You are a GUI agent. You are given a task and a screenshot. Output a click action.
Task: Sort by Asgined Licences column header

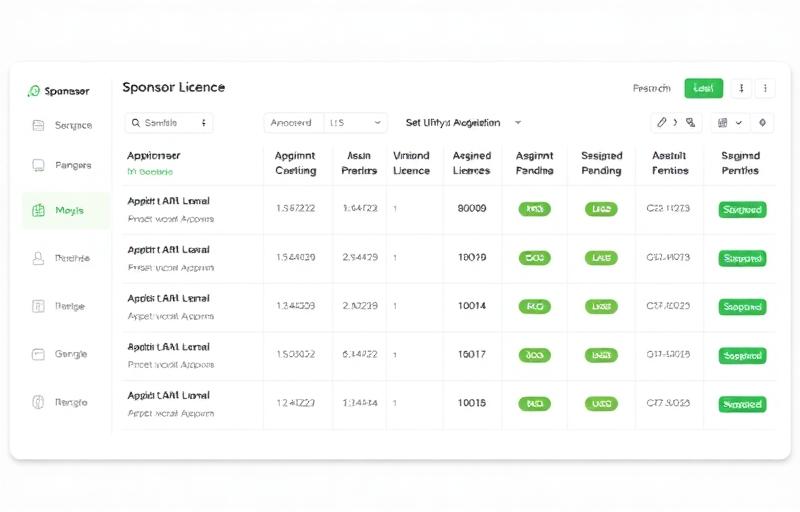pos(472,163)
